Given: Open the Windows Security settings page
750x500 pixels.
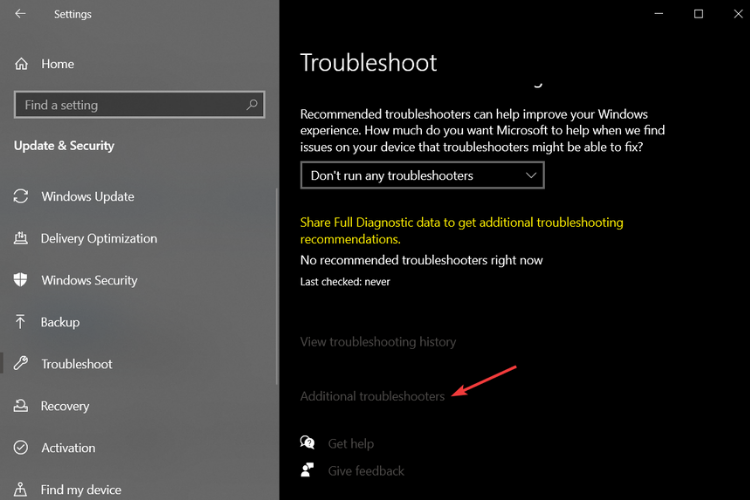Looking at the screenshot, I should click(89, 281).
